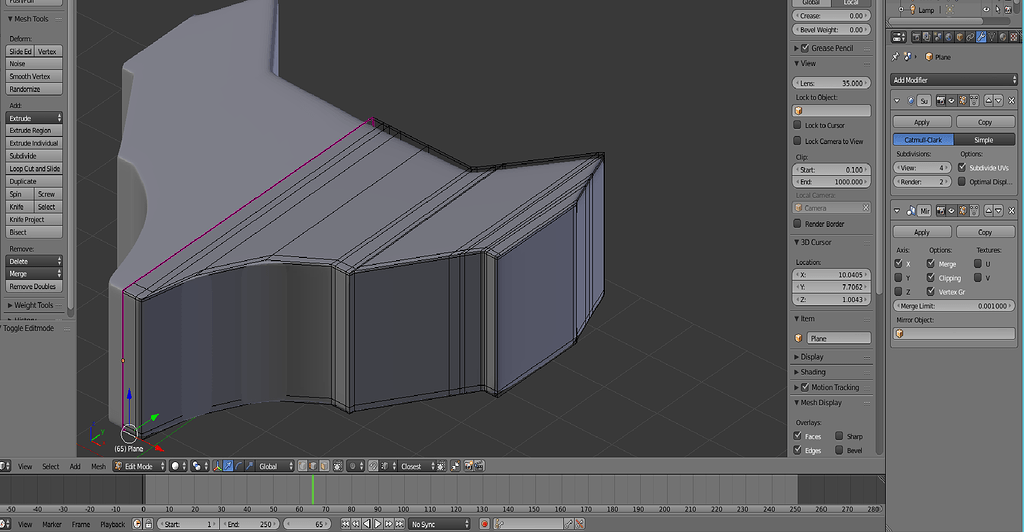Image resolution: width=1024 pixels, height=532 pixels.
Task: Open the Add menu in 3D view header
Action: coord(75,466)
